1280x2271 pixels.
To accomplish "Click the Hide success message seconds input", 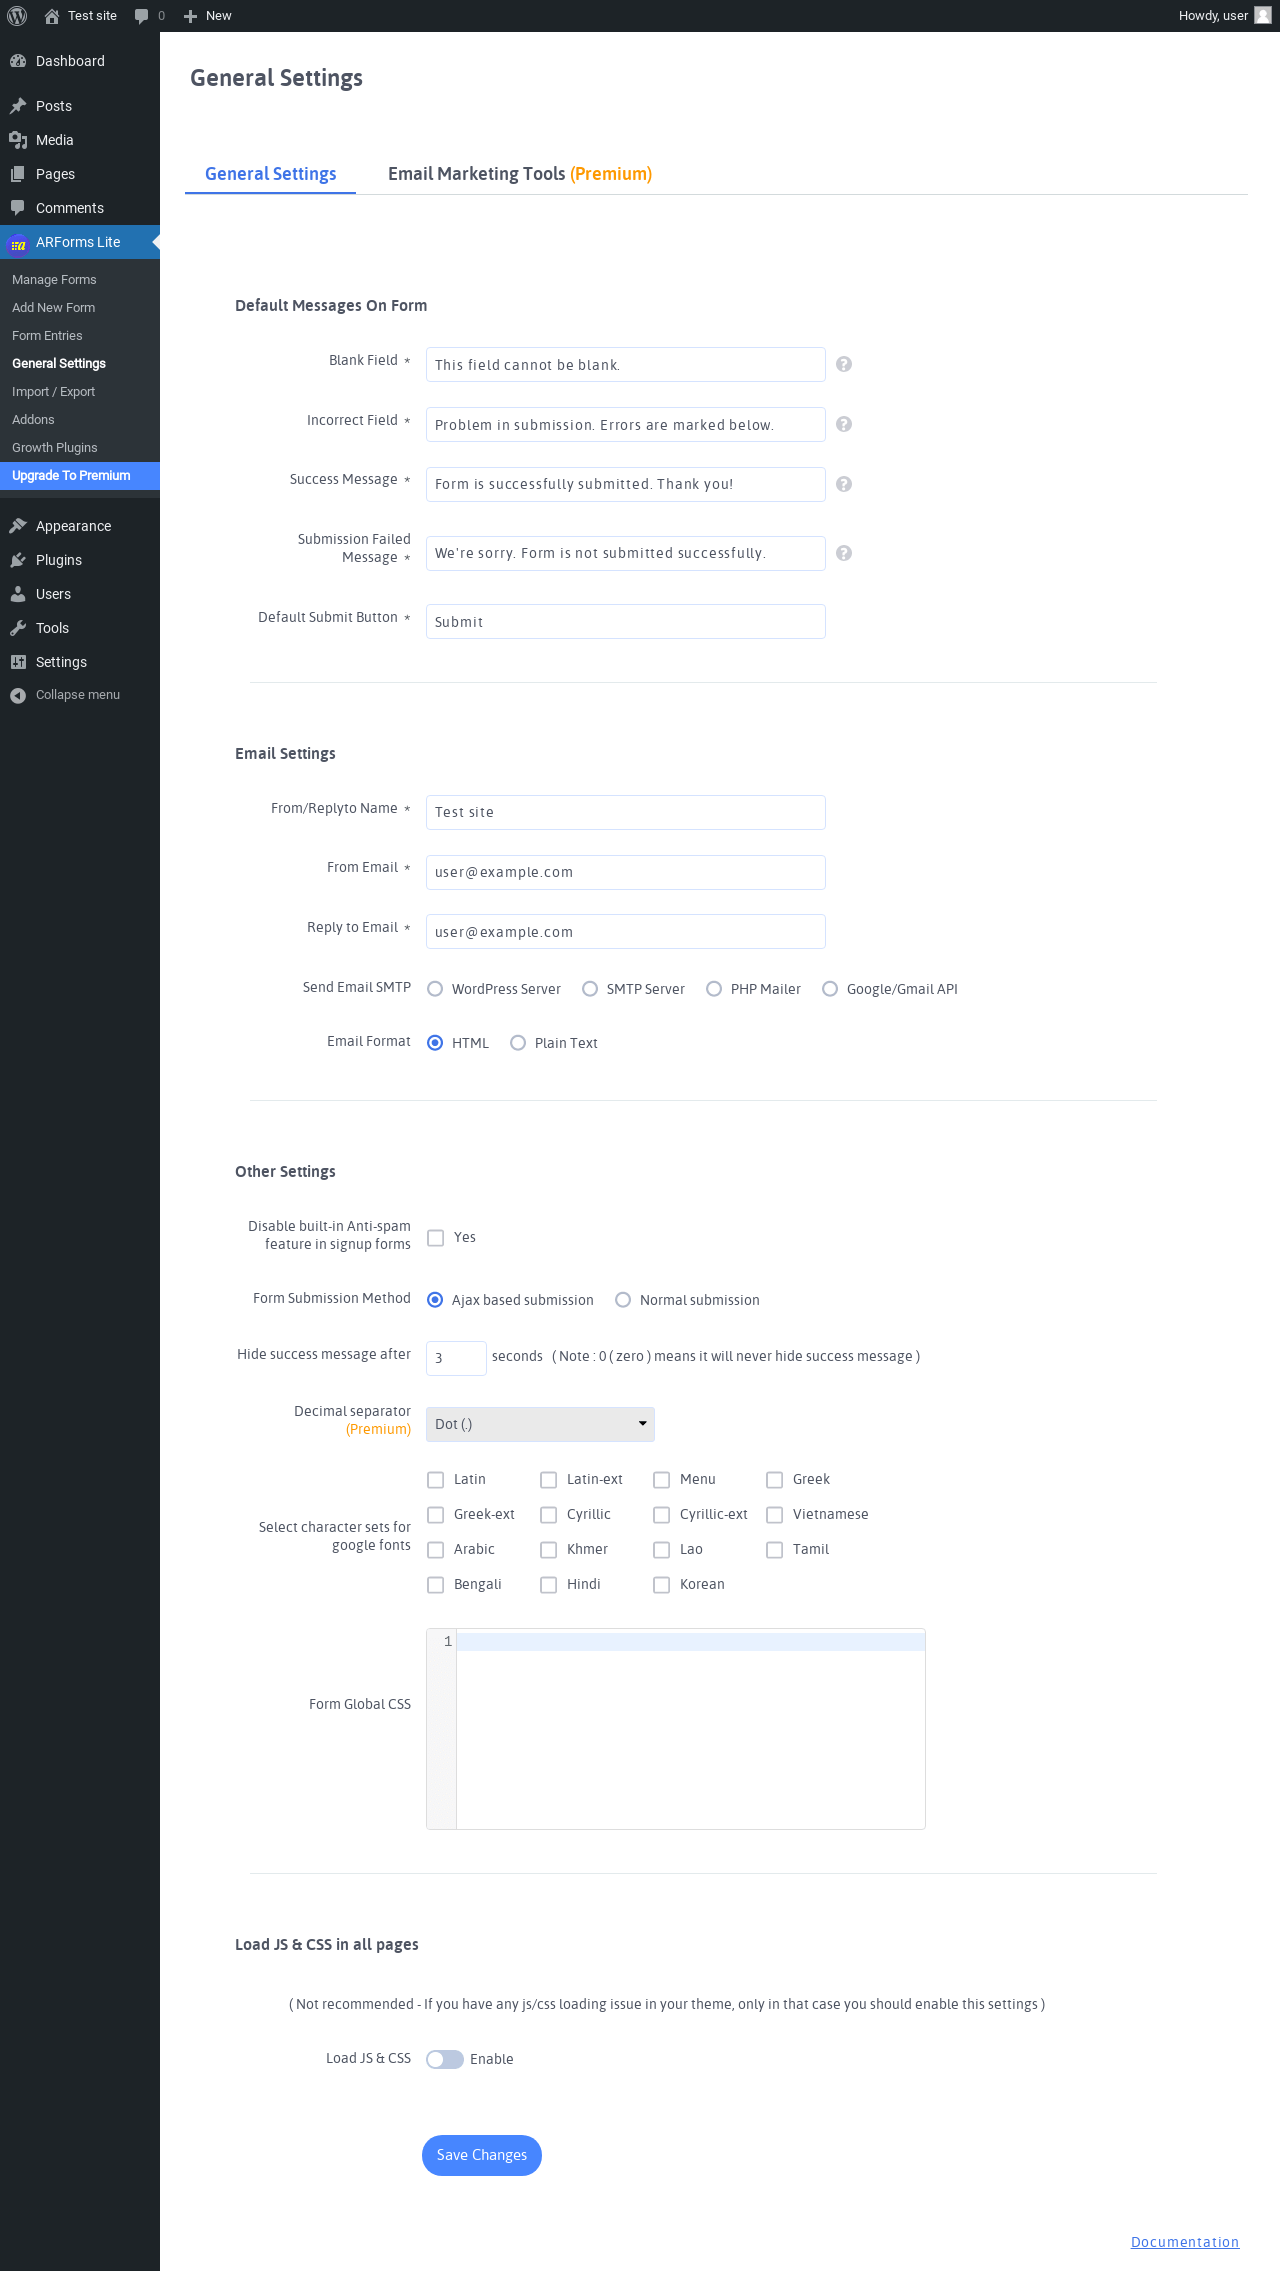I will pos(456,1358).
